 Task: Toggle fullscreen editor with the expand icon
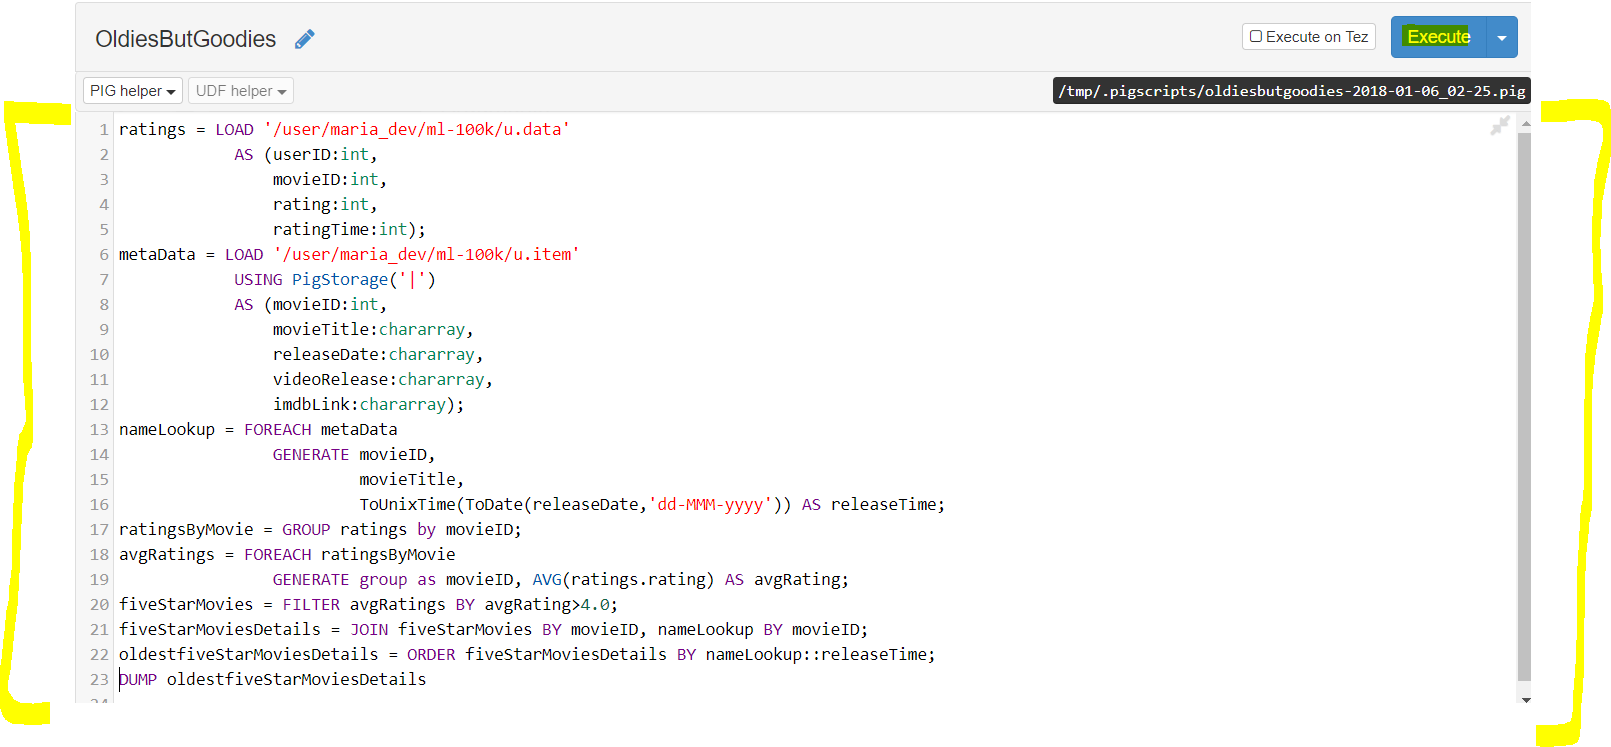1500,126
